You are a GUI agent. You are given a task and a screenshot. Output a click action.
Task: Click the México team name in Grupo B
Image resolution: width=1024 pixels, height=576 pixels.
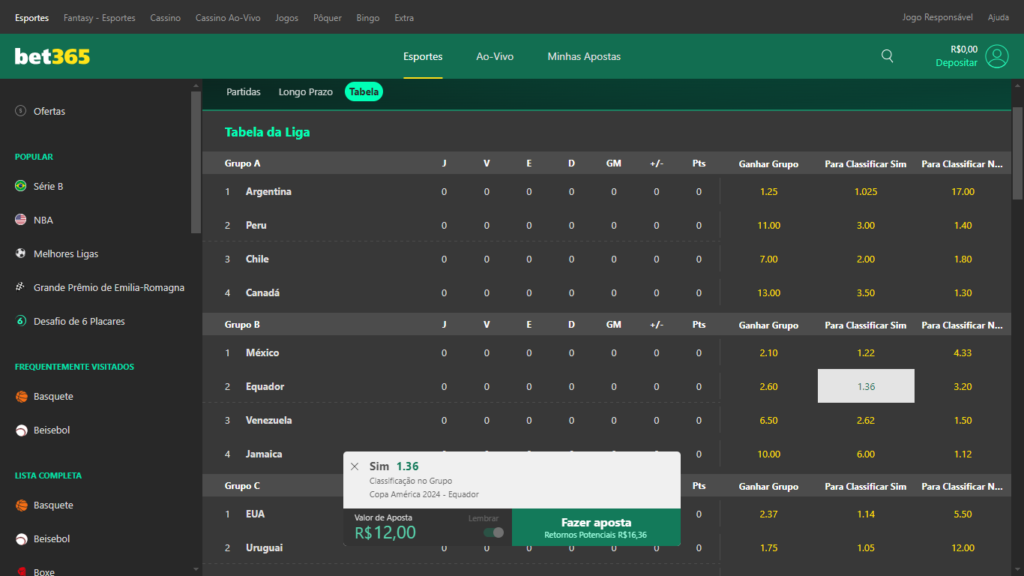coord(263,353)
